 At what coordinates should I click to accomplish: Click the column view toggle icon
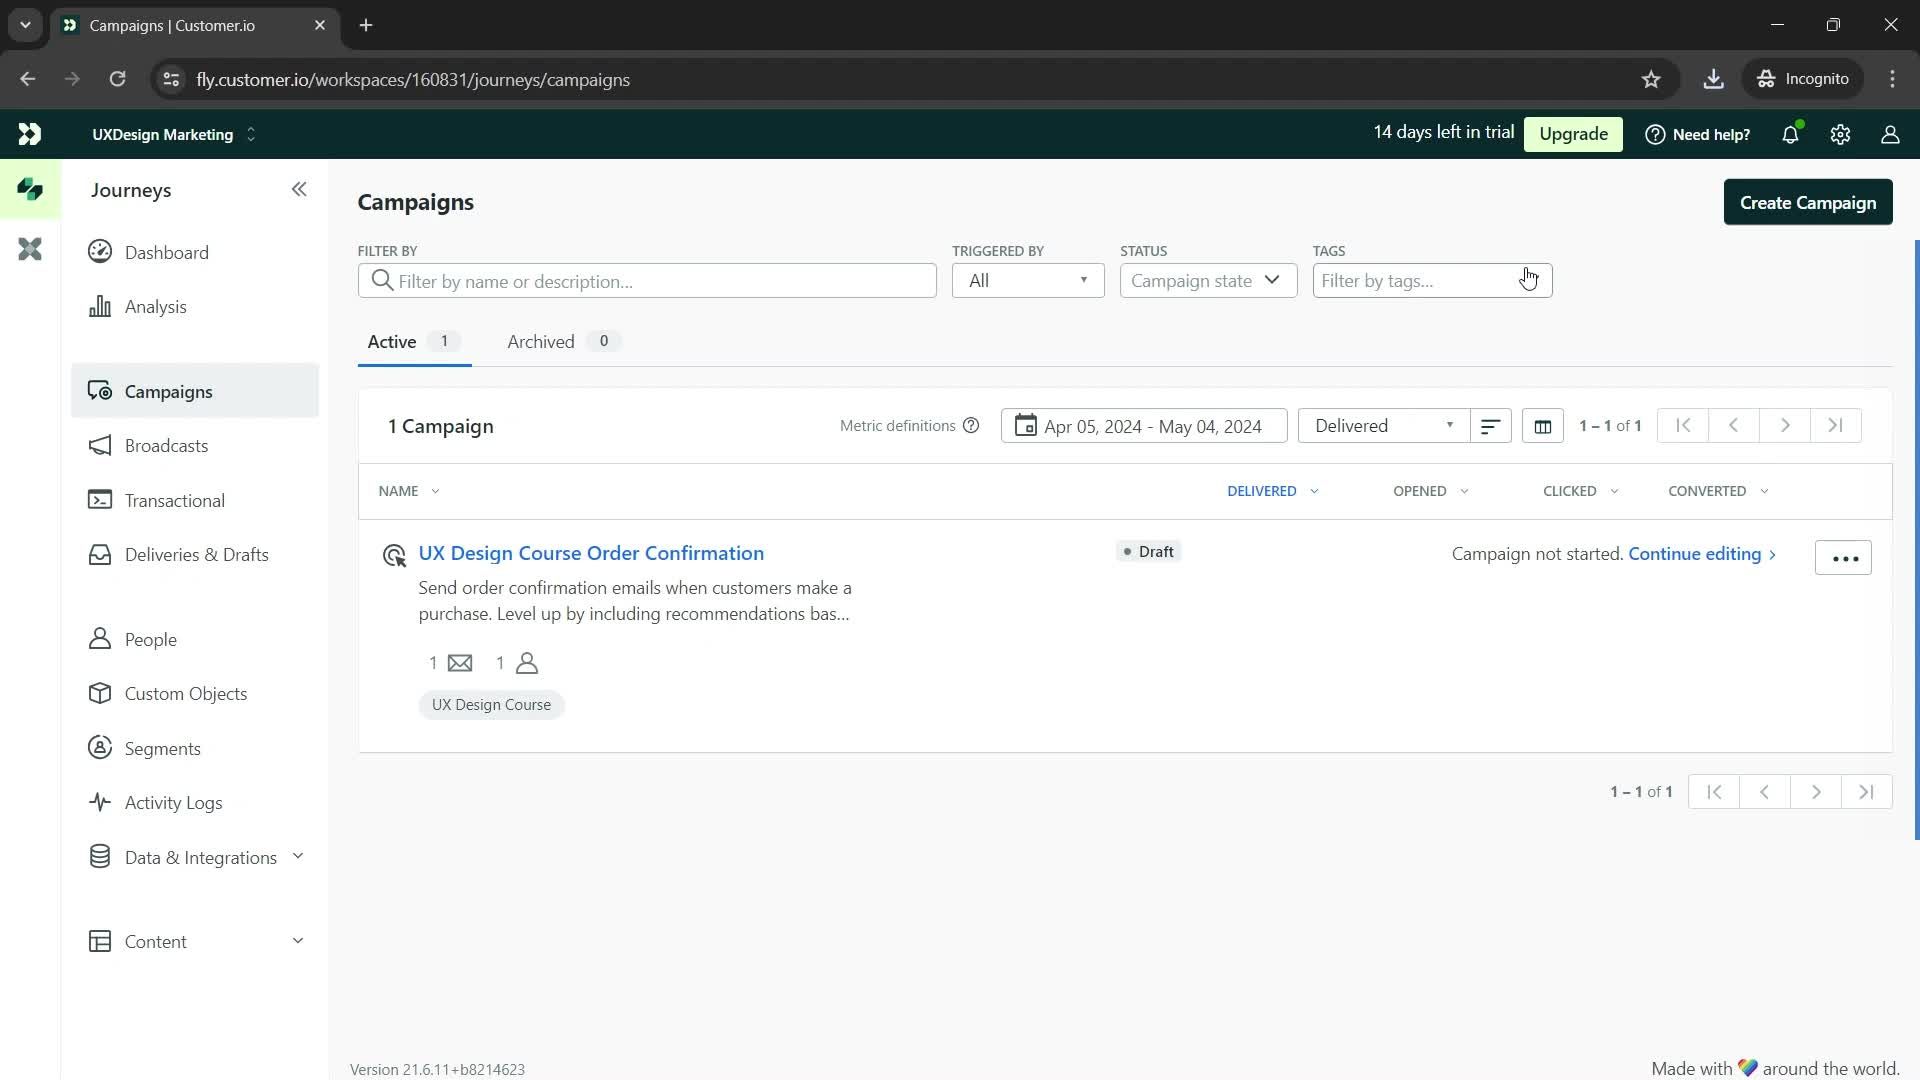1543,425
